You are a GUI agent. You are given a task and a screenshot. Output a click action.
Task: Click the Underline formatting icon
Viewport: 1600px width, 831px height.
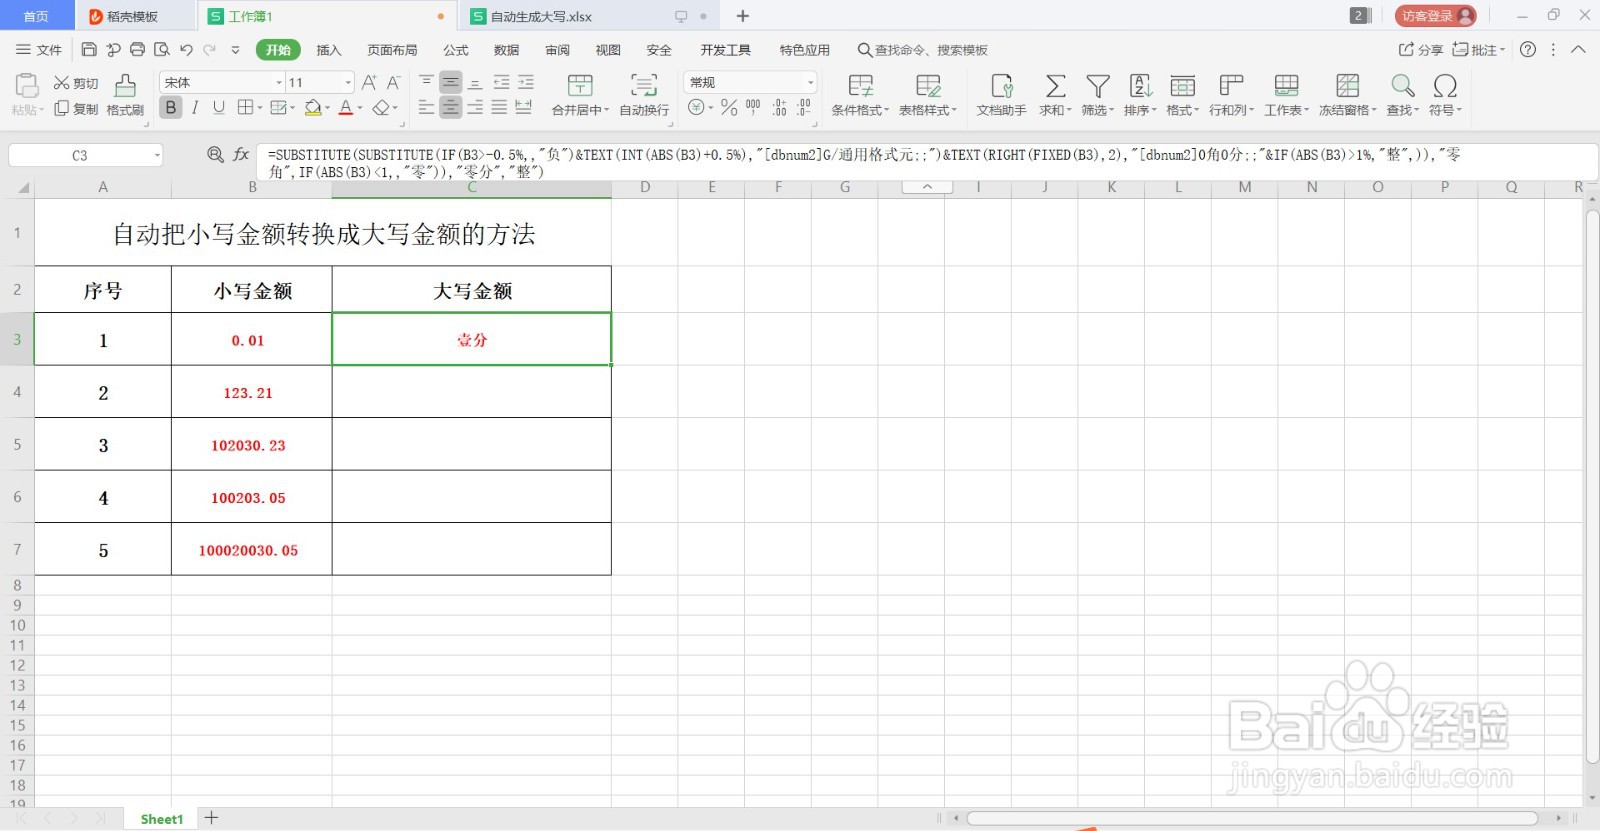point(219,108)
